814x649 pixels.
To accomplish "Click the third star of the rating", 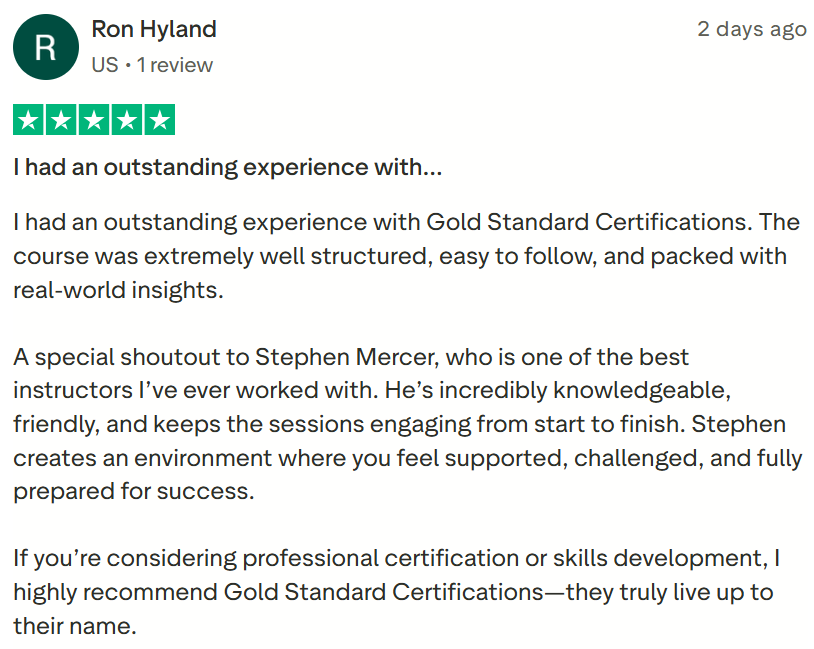I will pyautogui.click(x=94, y=121).
